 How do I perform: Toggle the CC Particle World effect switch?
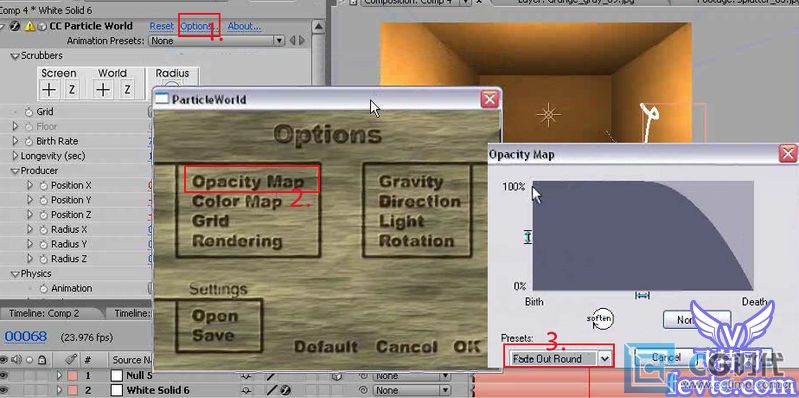click(14, 26)
